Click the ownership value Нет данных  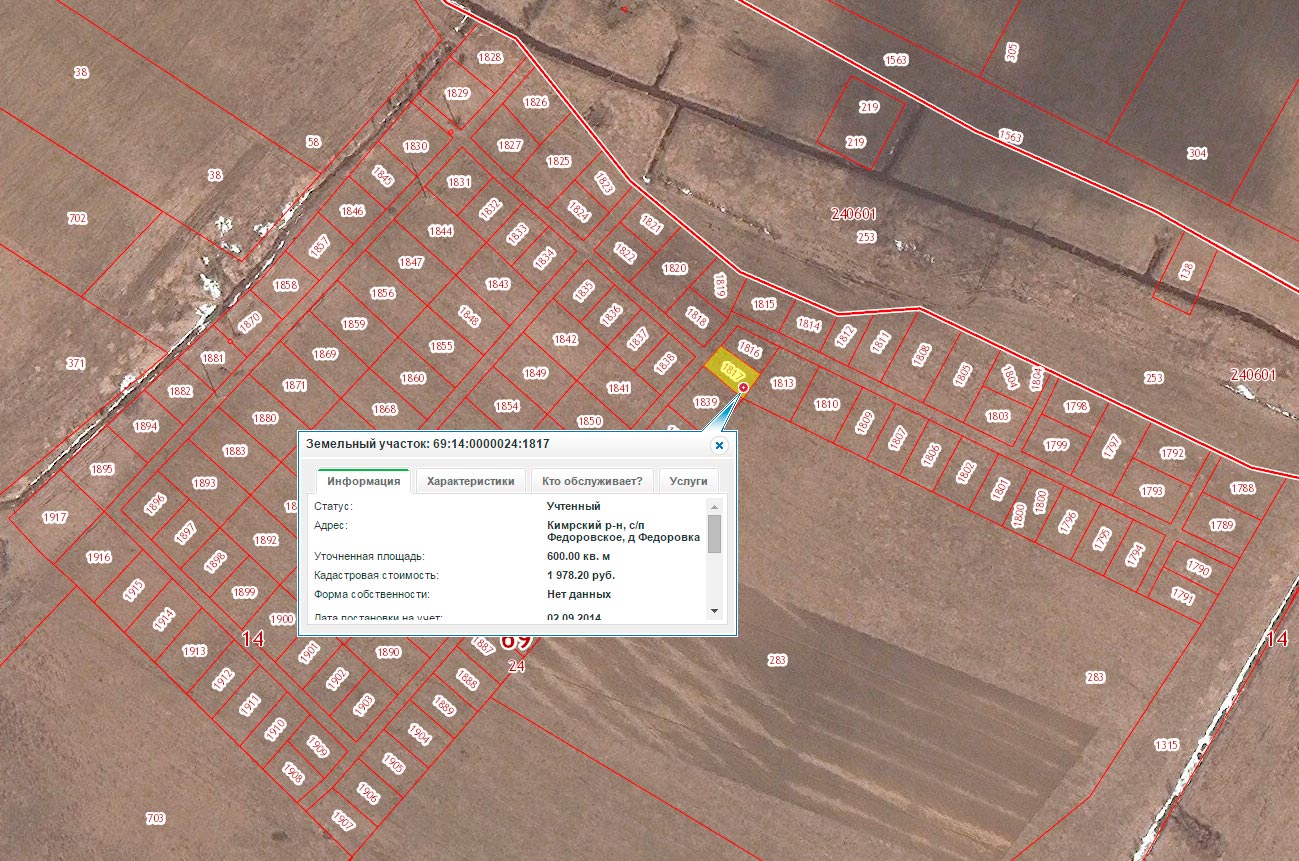click(x=579, y=594)
